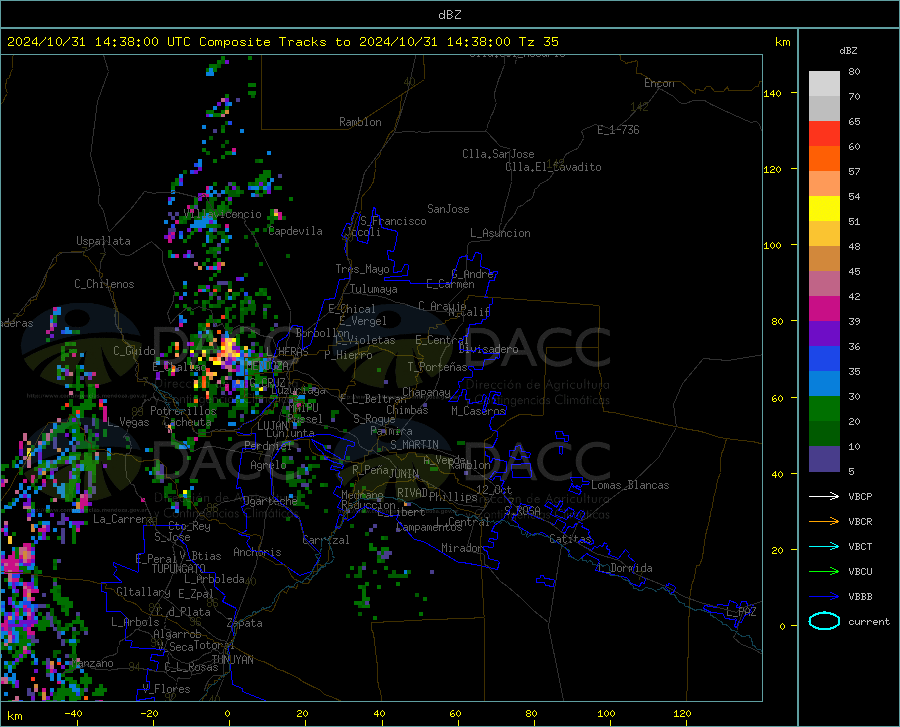Pick the light blue 30–35 dBZ swatch
The image size is (900, 727).
(824, 384)
